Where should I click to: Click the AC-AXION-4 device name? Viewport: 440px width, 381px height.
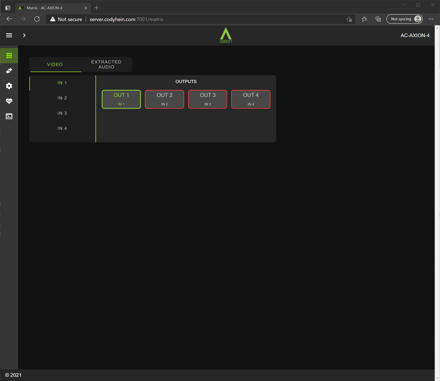(x=415, y=35)
